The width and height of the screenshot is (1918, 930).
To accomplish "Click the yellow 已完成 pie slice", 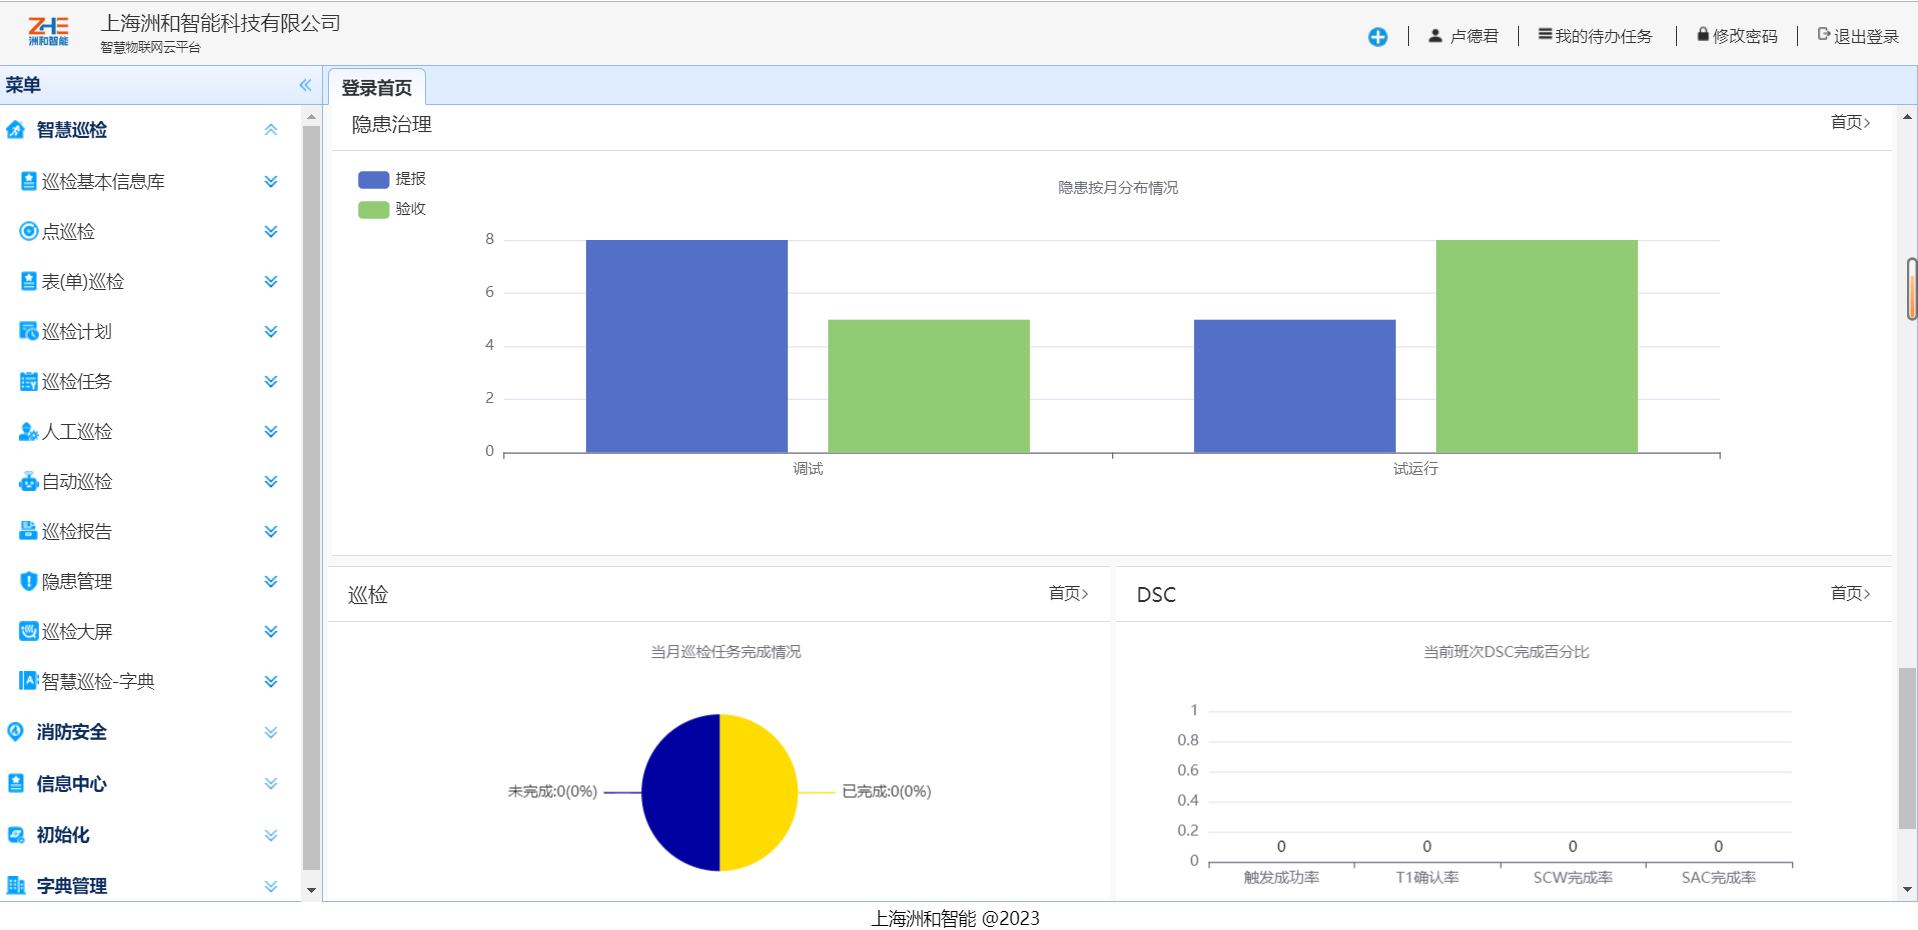I will click(760, 792).
